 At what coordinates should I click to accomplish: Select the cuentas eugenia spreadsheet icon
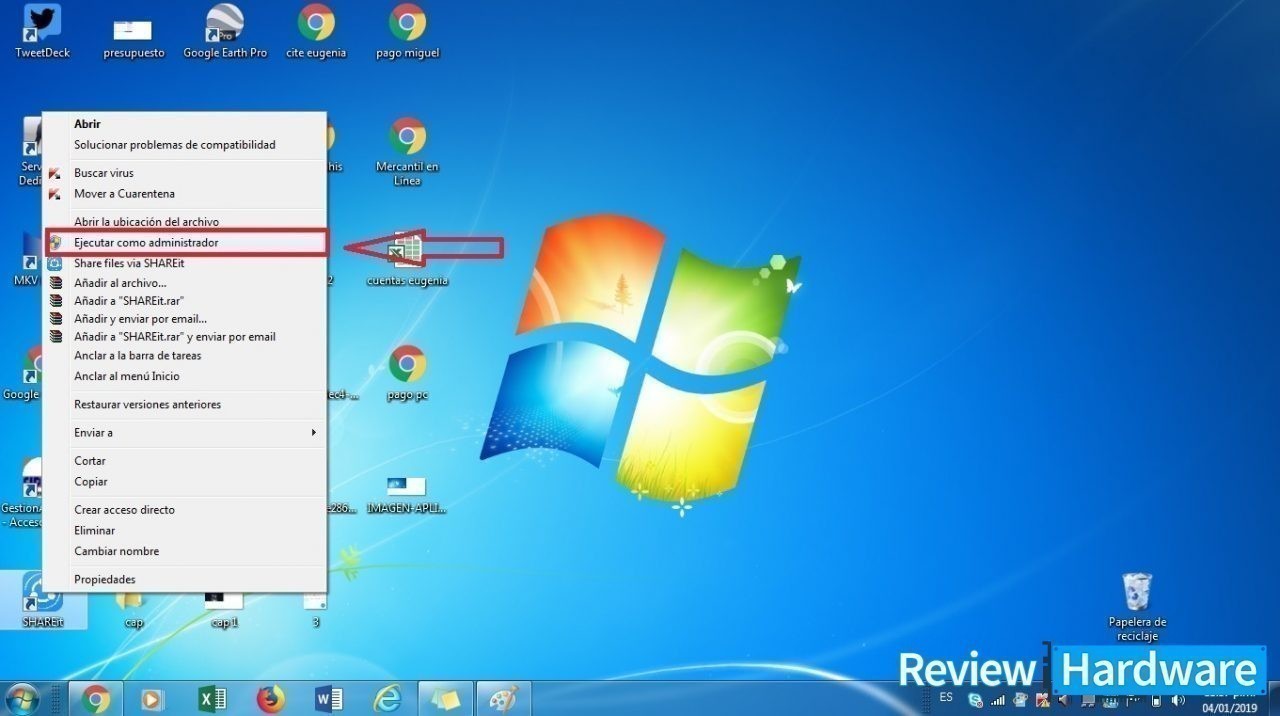tap(407, 259)
